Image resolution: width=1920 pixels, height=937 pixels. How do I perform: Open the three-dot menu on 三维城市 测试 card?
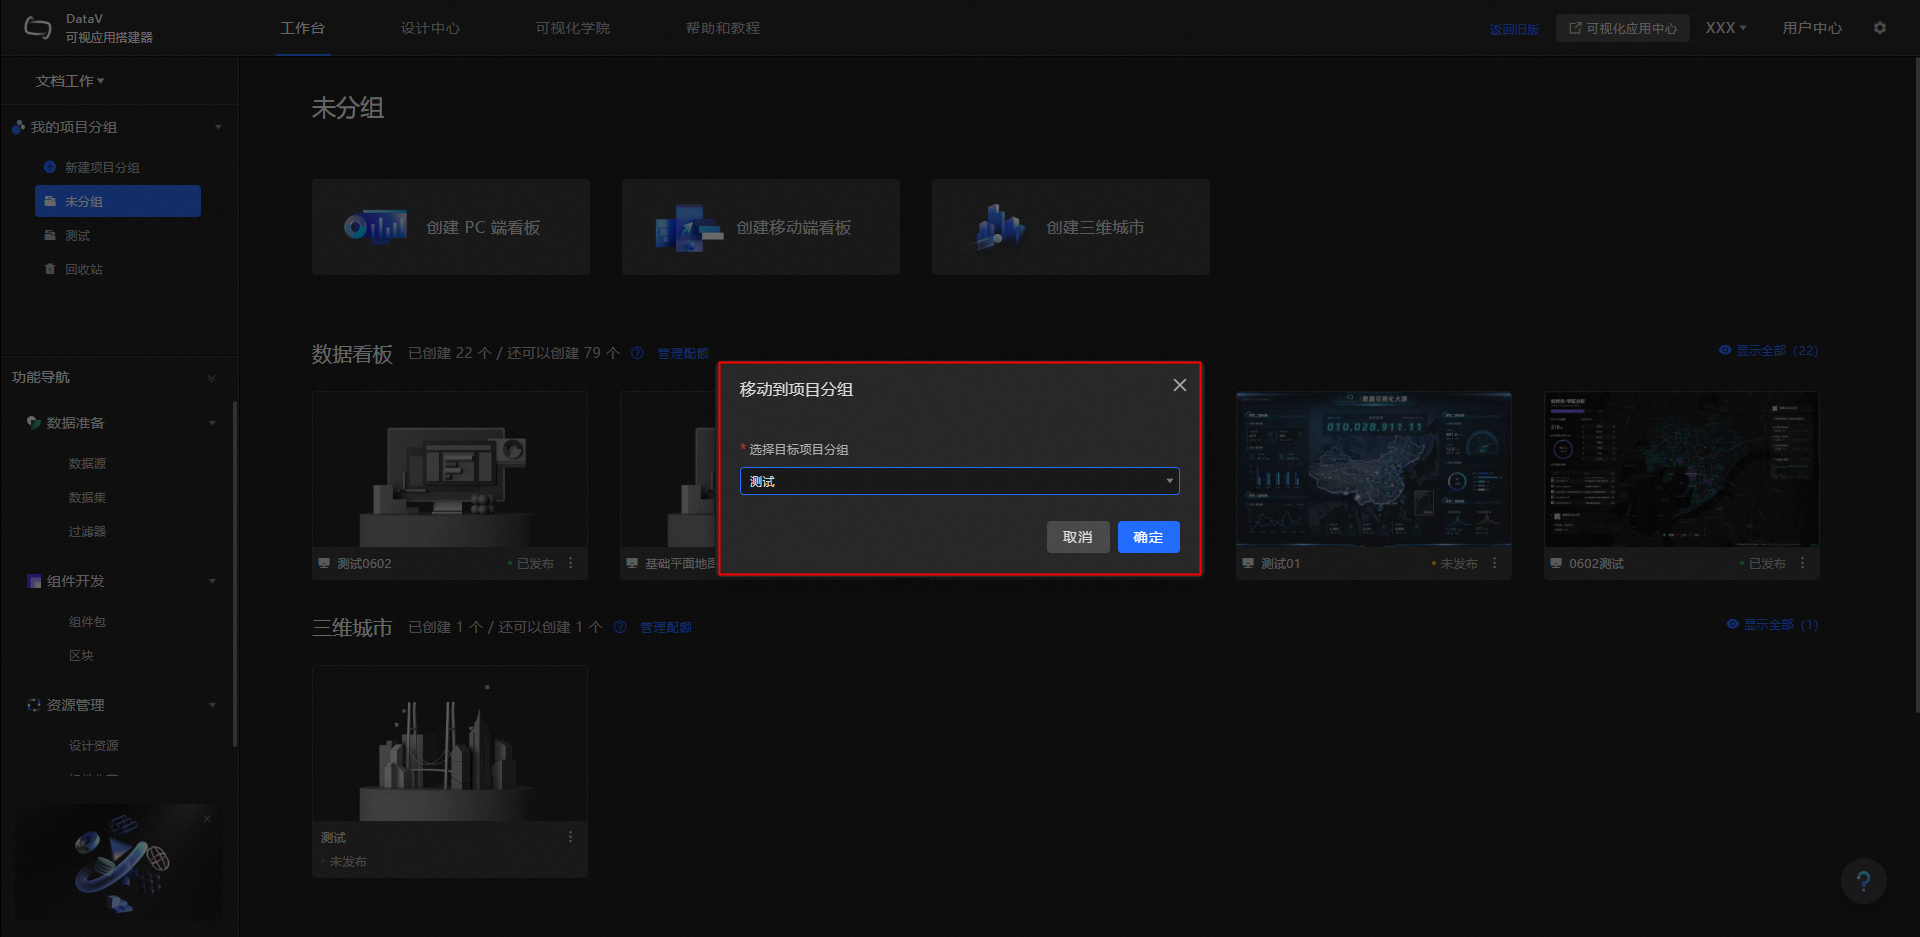(x=571, y=837)
